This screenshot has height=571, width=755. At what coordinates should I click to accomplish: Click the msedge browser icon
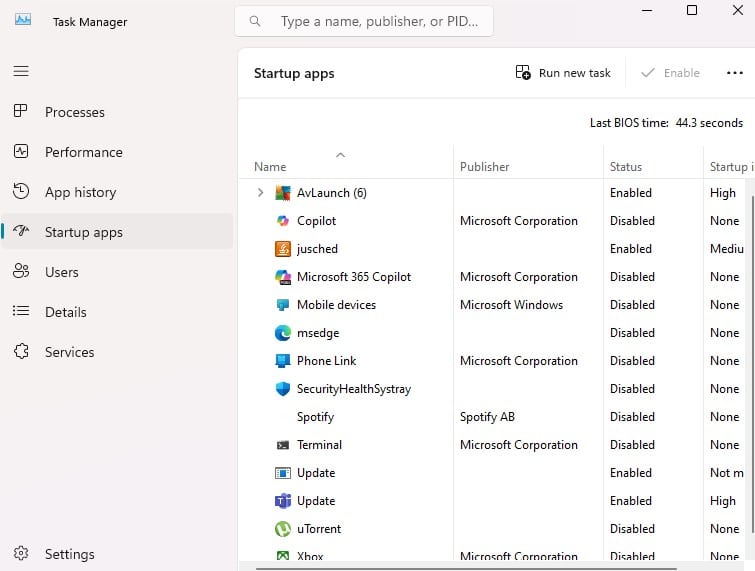[283, 333]
